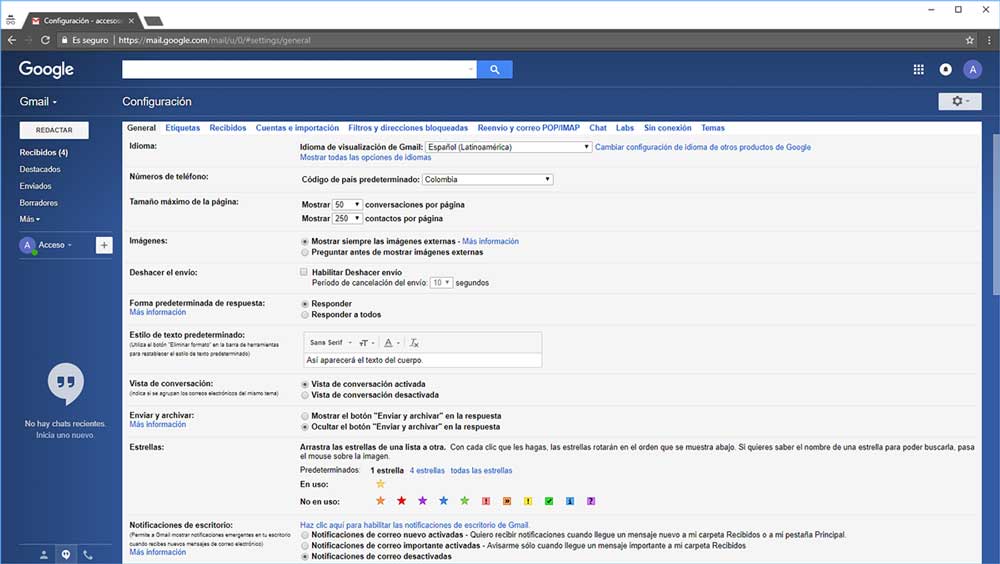Open Chrome three-dot menu

point(989,40)
